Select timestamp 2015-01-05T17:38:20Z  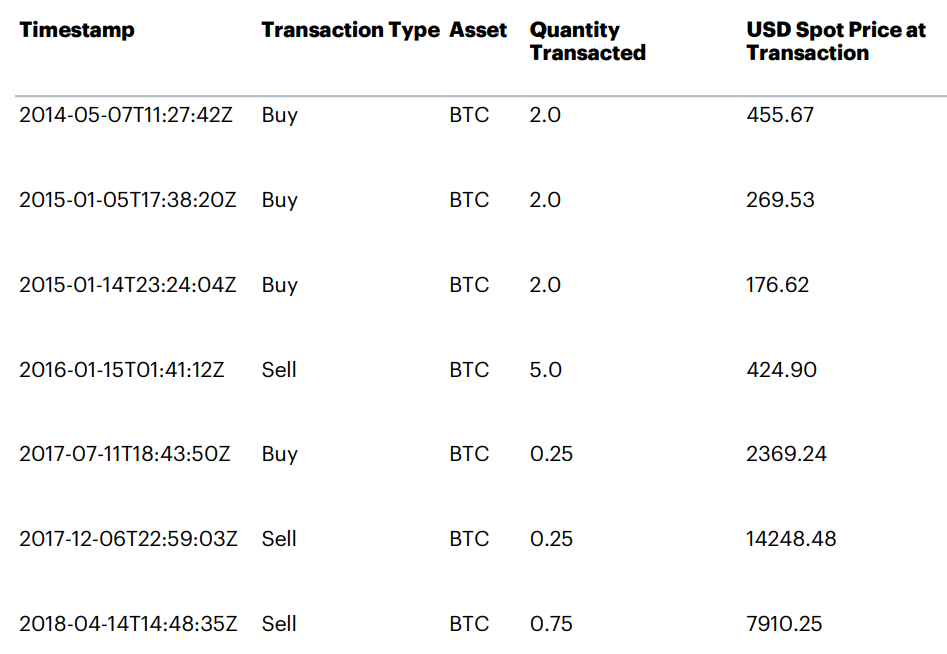128,200
